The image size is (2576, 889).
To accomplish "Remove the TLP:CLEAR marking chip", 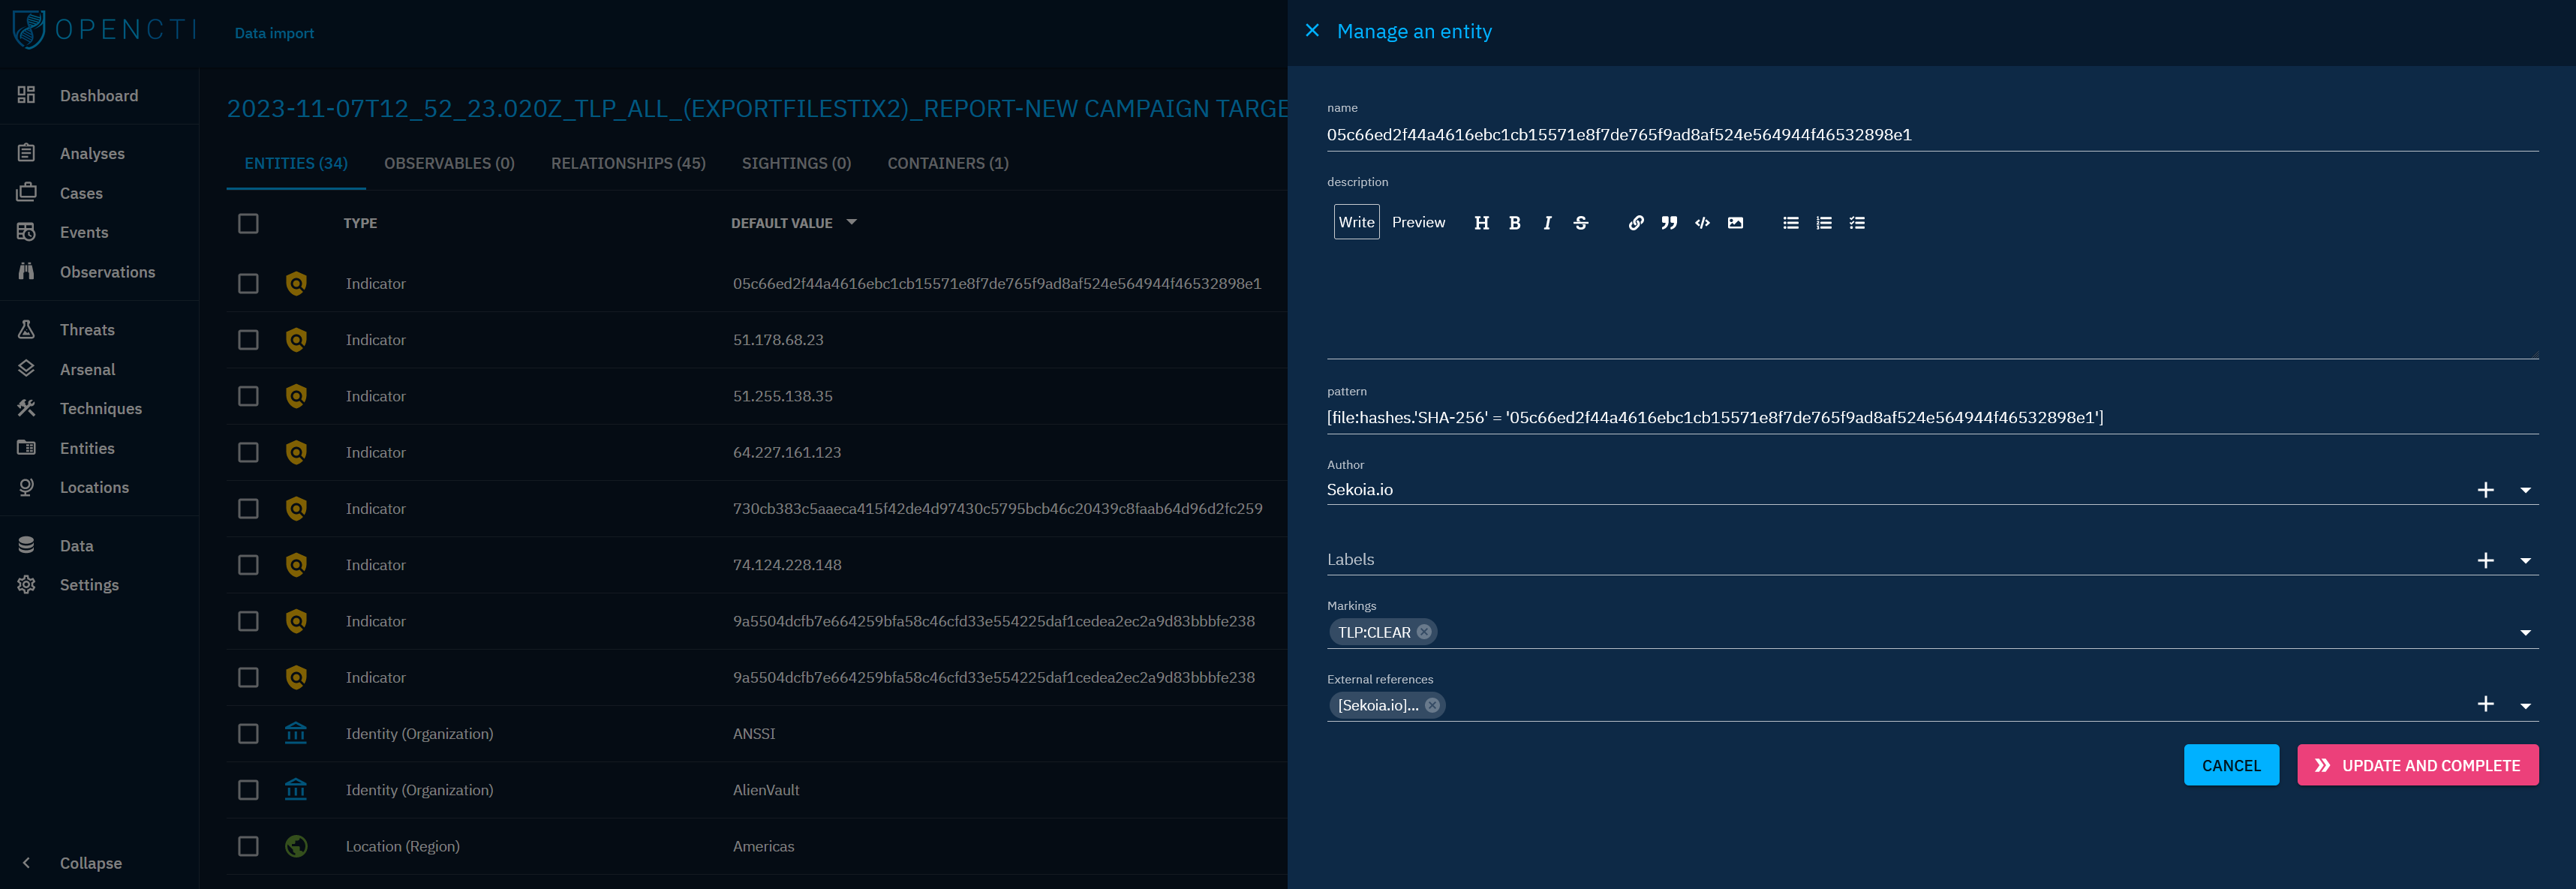I will point(1424,632).
